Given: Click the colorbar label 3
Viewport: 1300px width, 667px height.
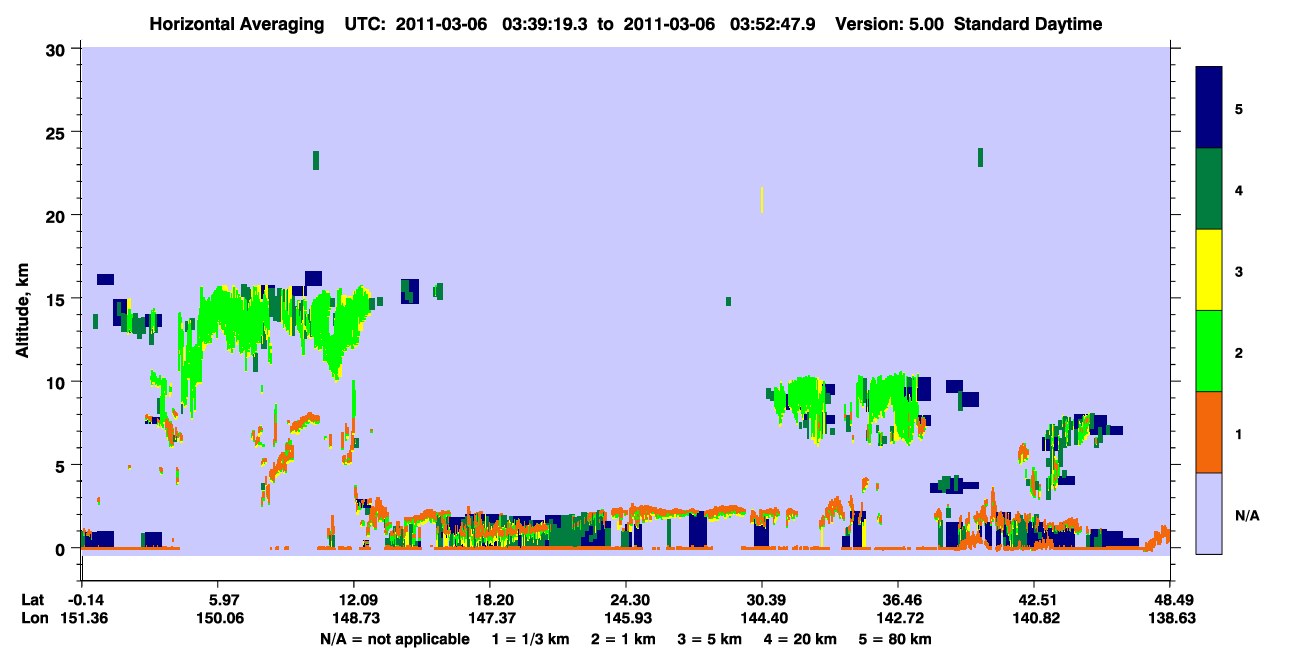Looking at the screenshot, I should (x=1239, y=271).
